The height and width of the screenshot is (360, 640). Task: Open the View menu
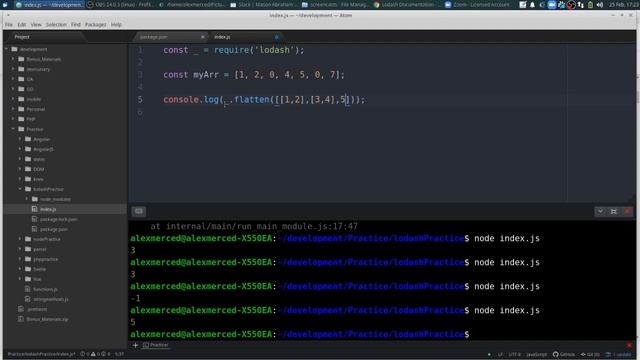(36, 24)
